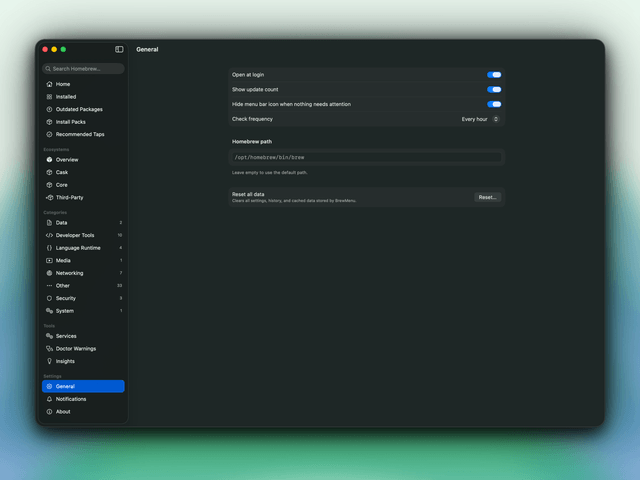
Task: Select Recommended Taps label
Action: [80, 134]
